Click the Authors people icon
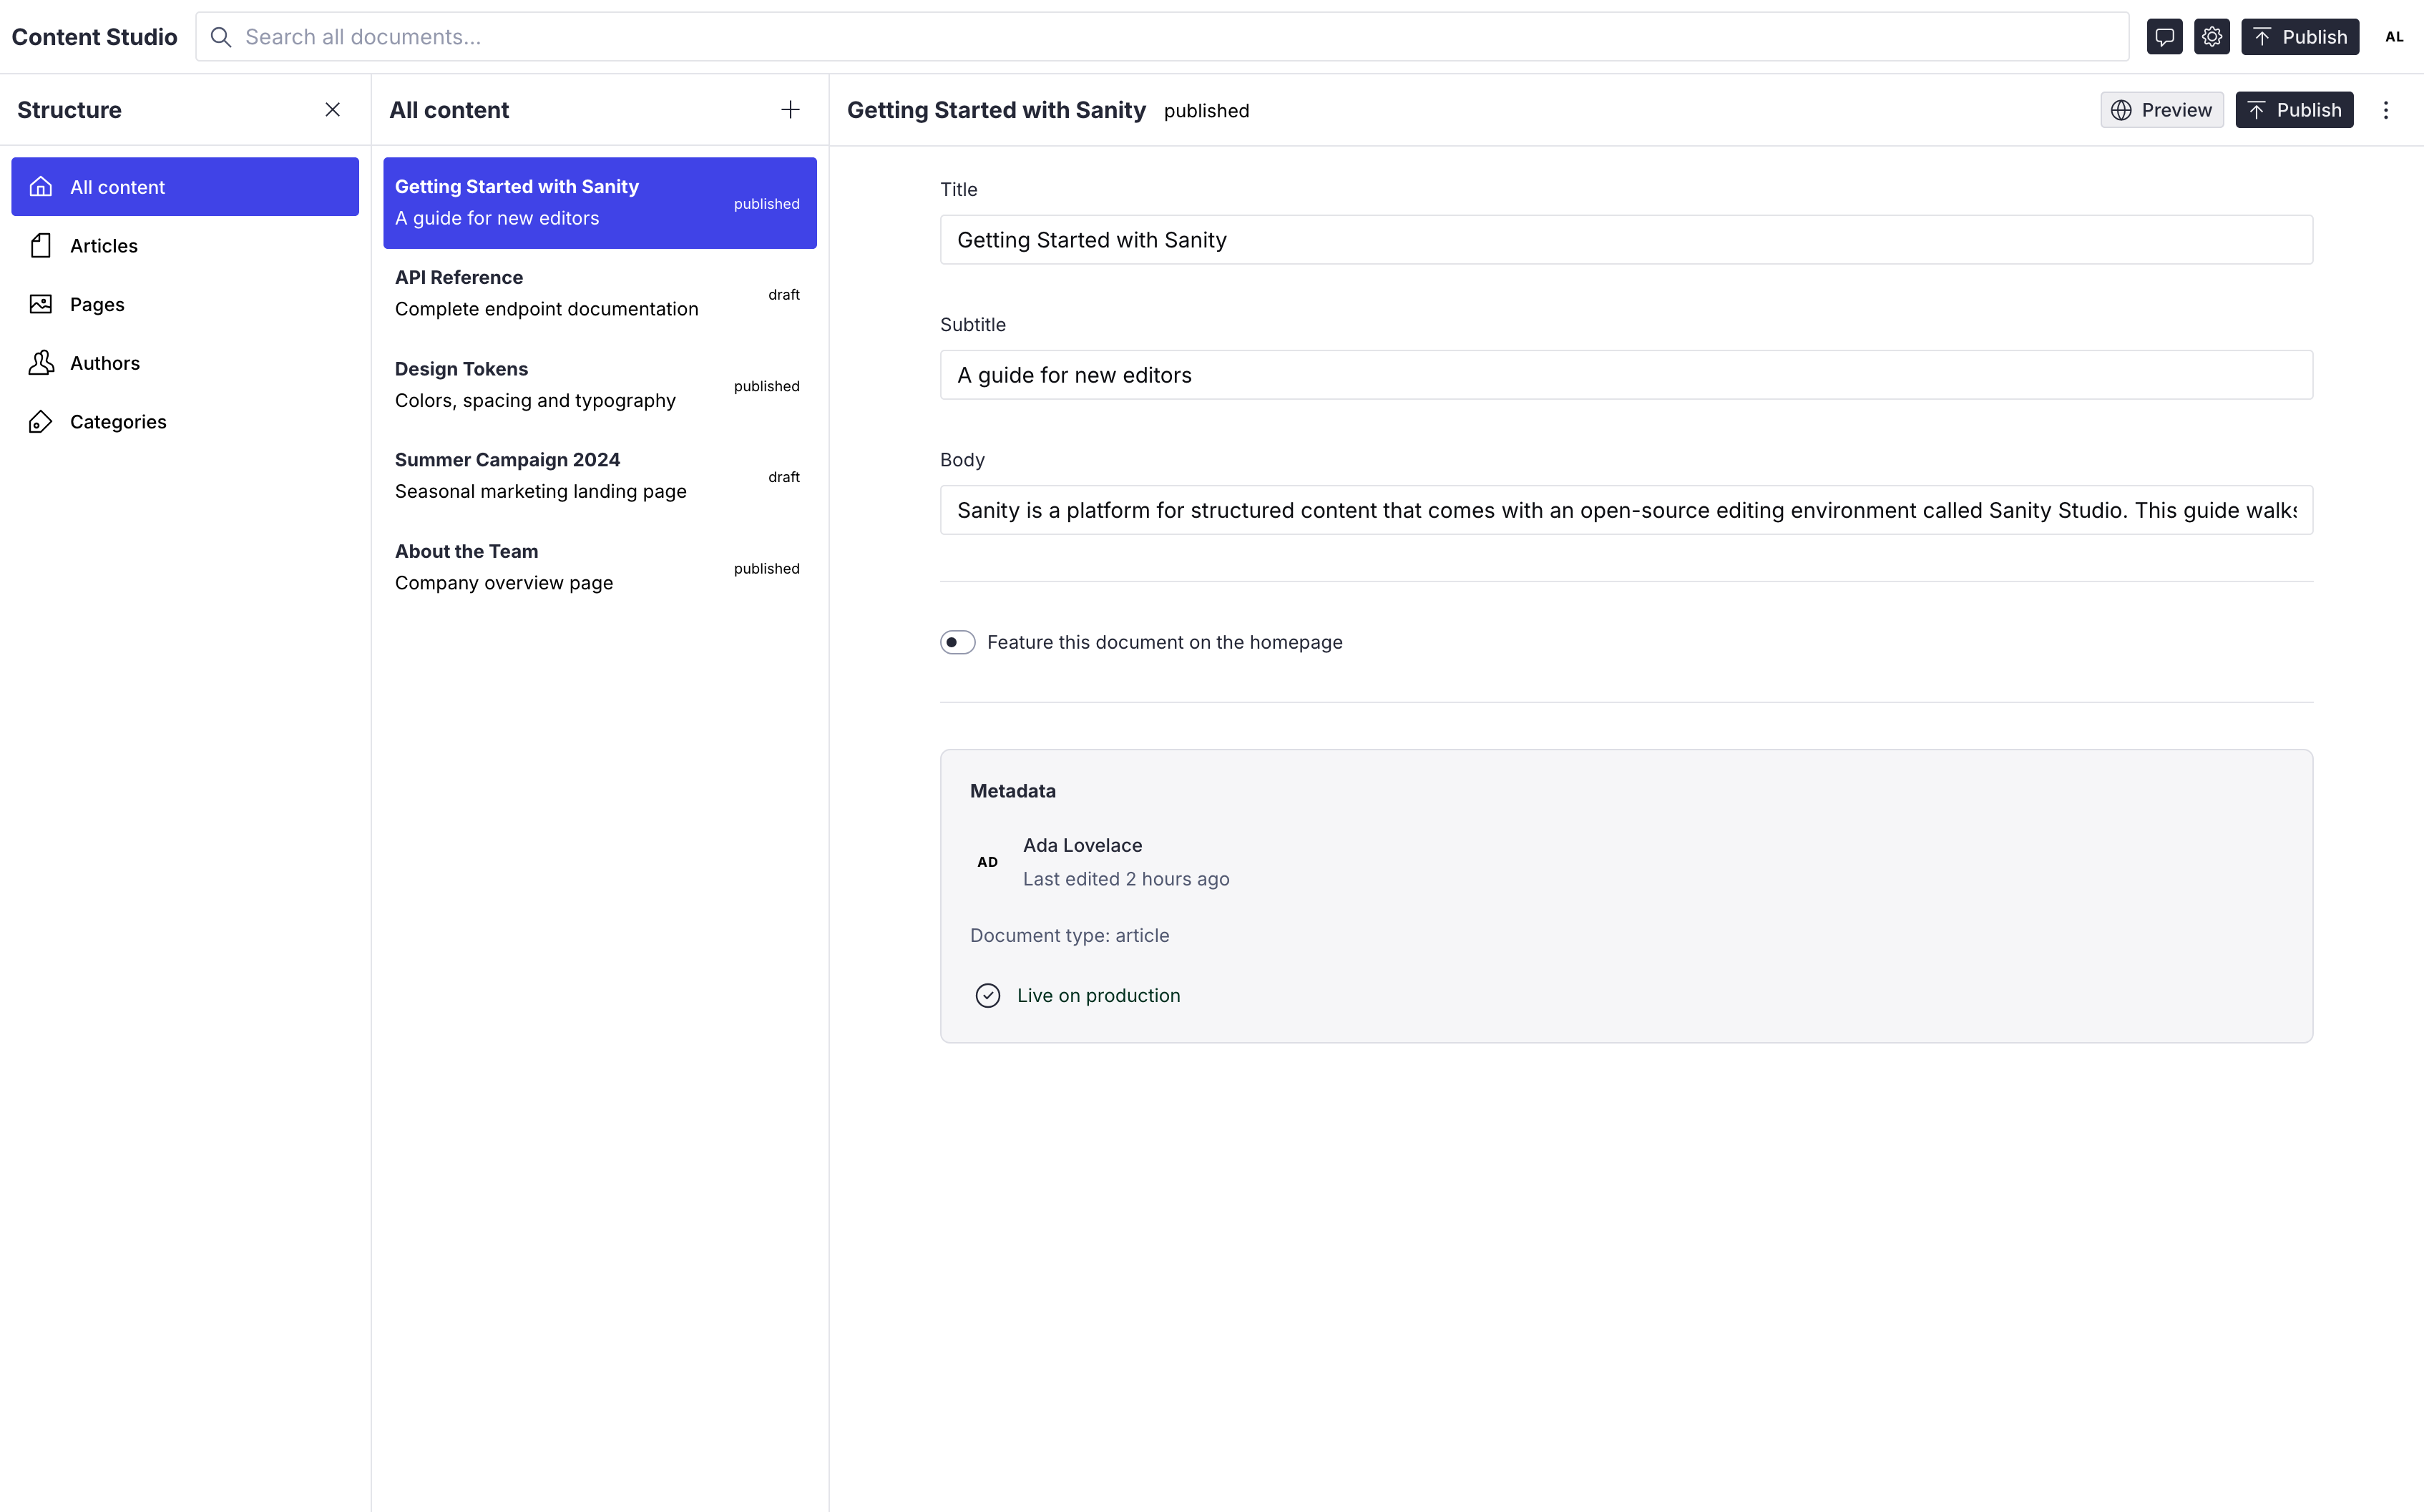This screenshot has height=1512, width=2424. pyautogui.click(x=41, y=363)
